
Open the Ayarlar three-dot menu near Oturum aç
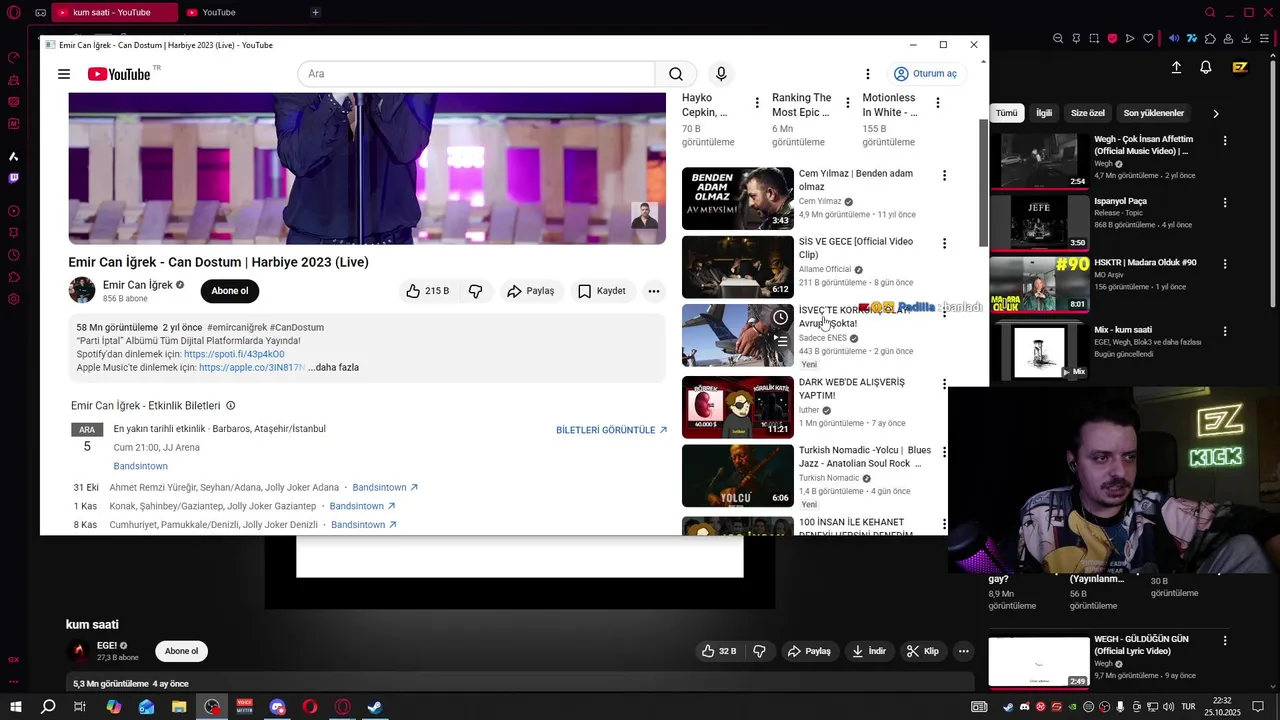point(868,74)
